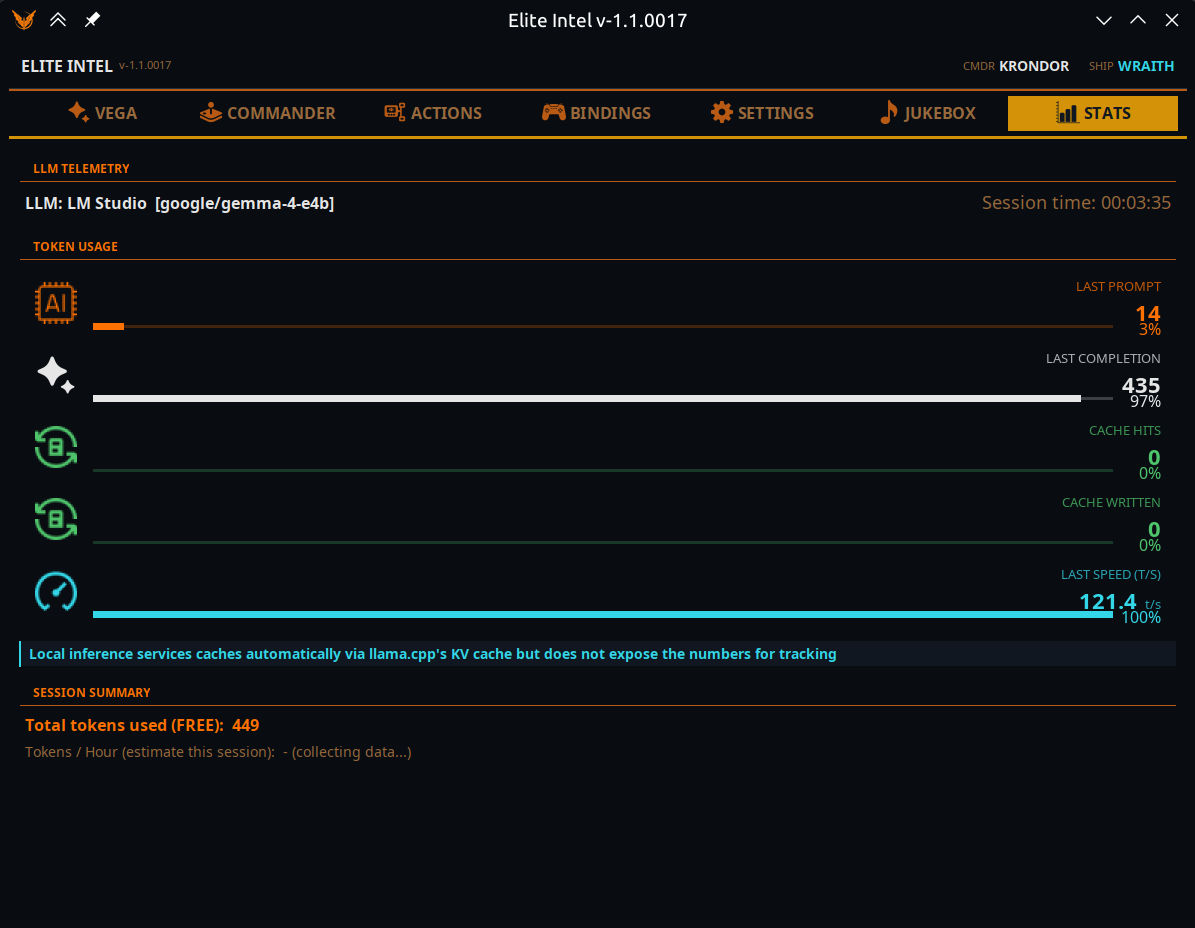Image resolution: width=1195 pixels, height=928 pixels.
Task: Click the ship name WRAITH
Action: tap(1145, 66)
